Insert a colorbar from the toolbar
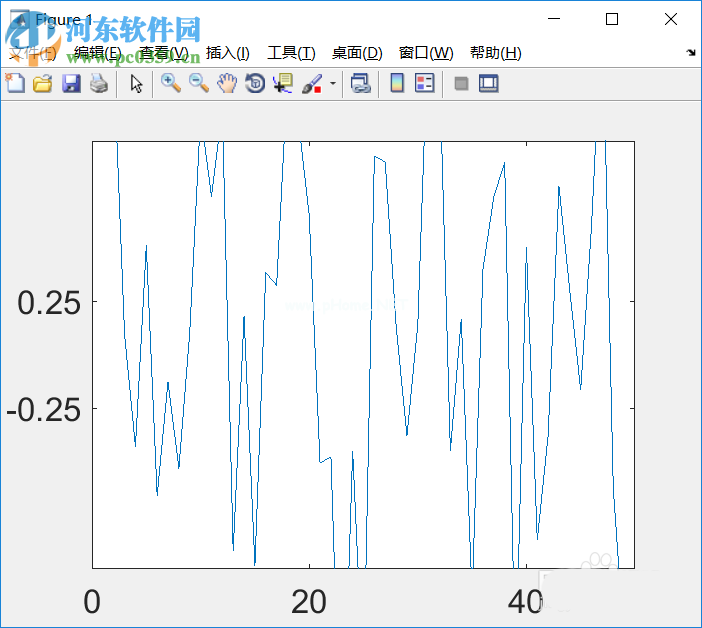This screenshot has height=628, width=702. point(397,84)
